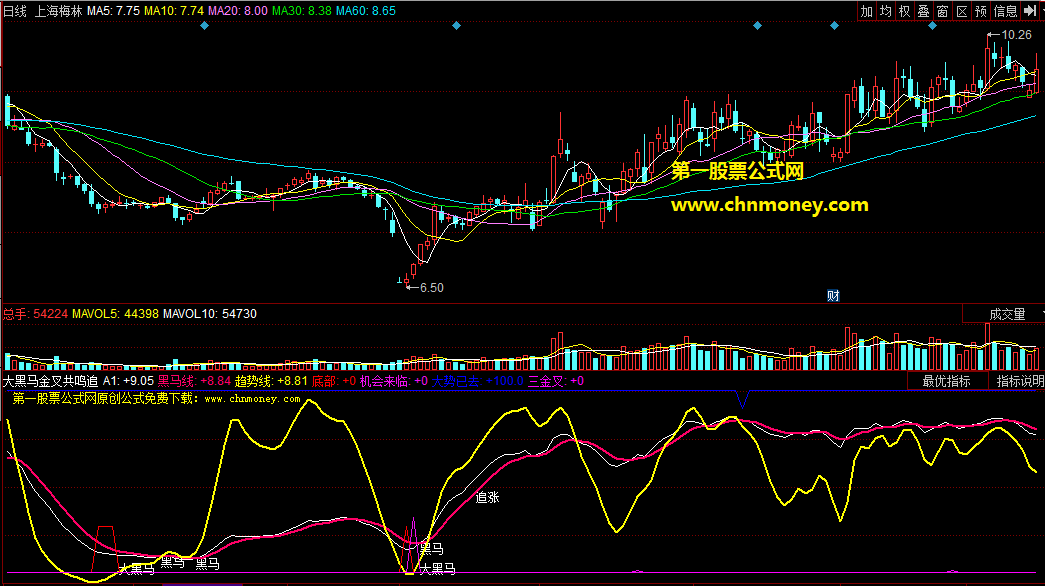Image resolution: width=1045 pixels, height=586 pixels.
Task: Click the 区 range statistics button
Action: click(962, 11)
